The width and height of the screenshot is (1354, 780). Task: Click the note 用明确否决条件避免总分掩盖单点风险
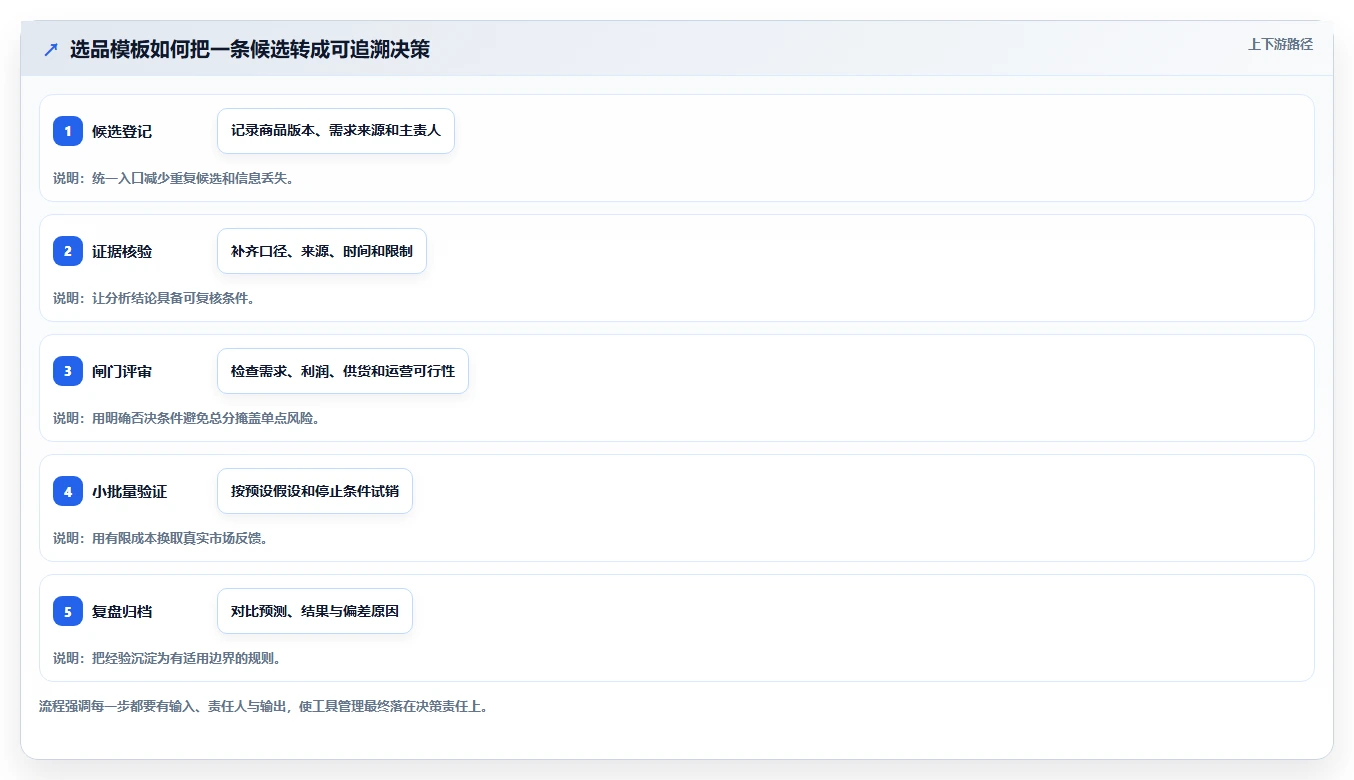[187, 418]
